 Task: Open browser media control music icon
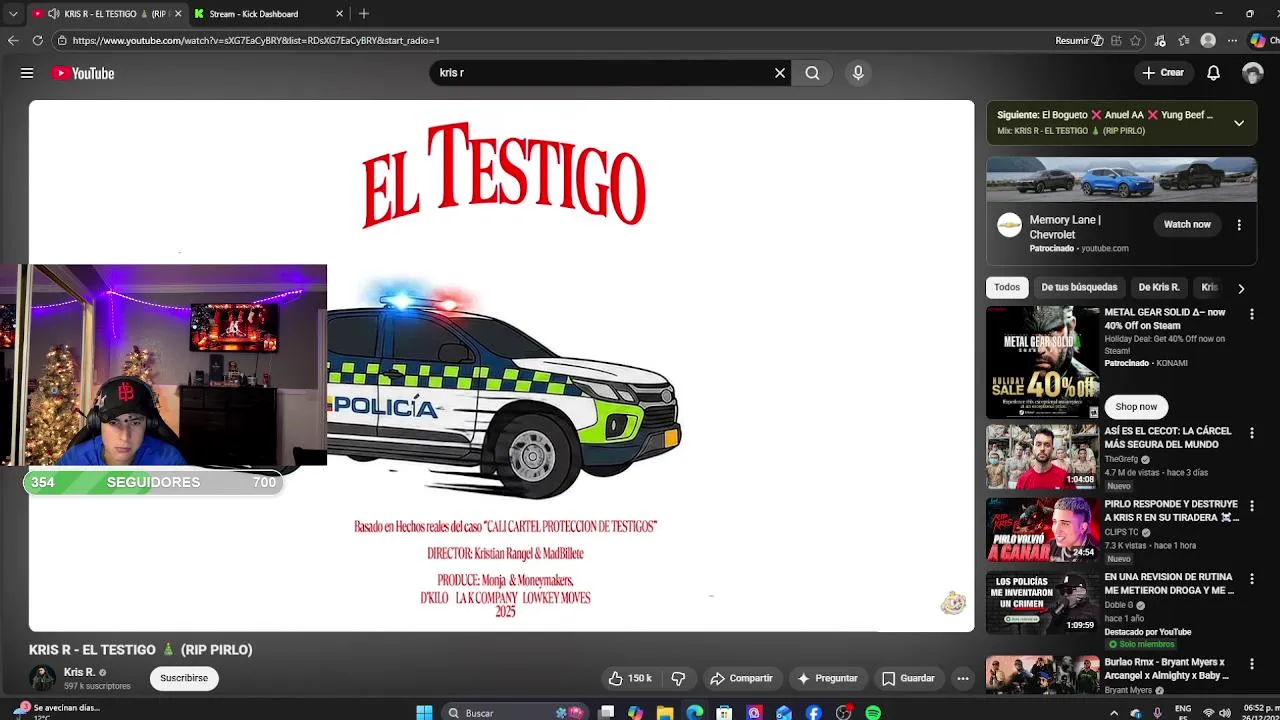pyautogui.click(x=1160, y=40)
